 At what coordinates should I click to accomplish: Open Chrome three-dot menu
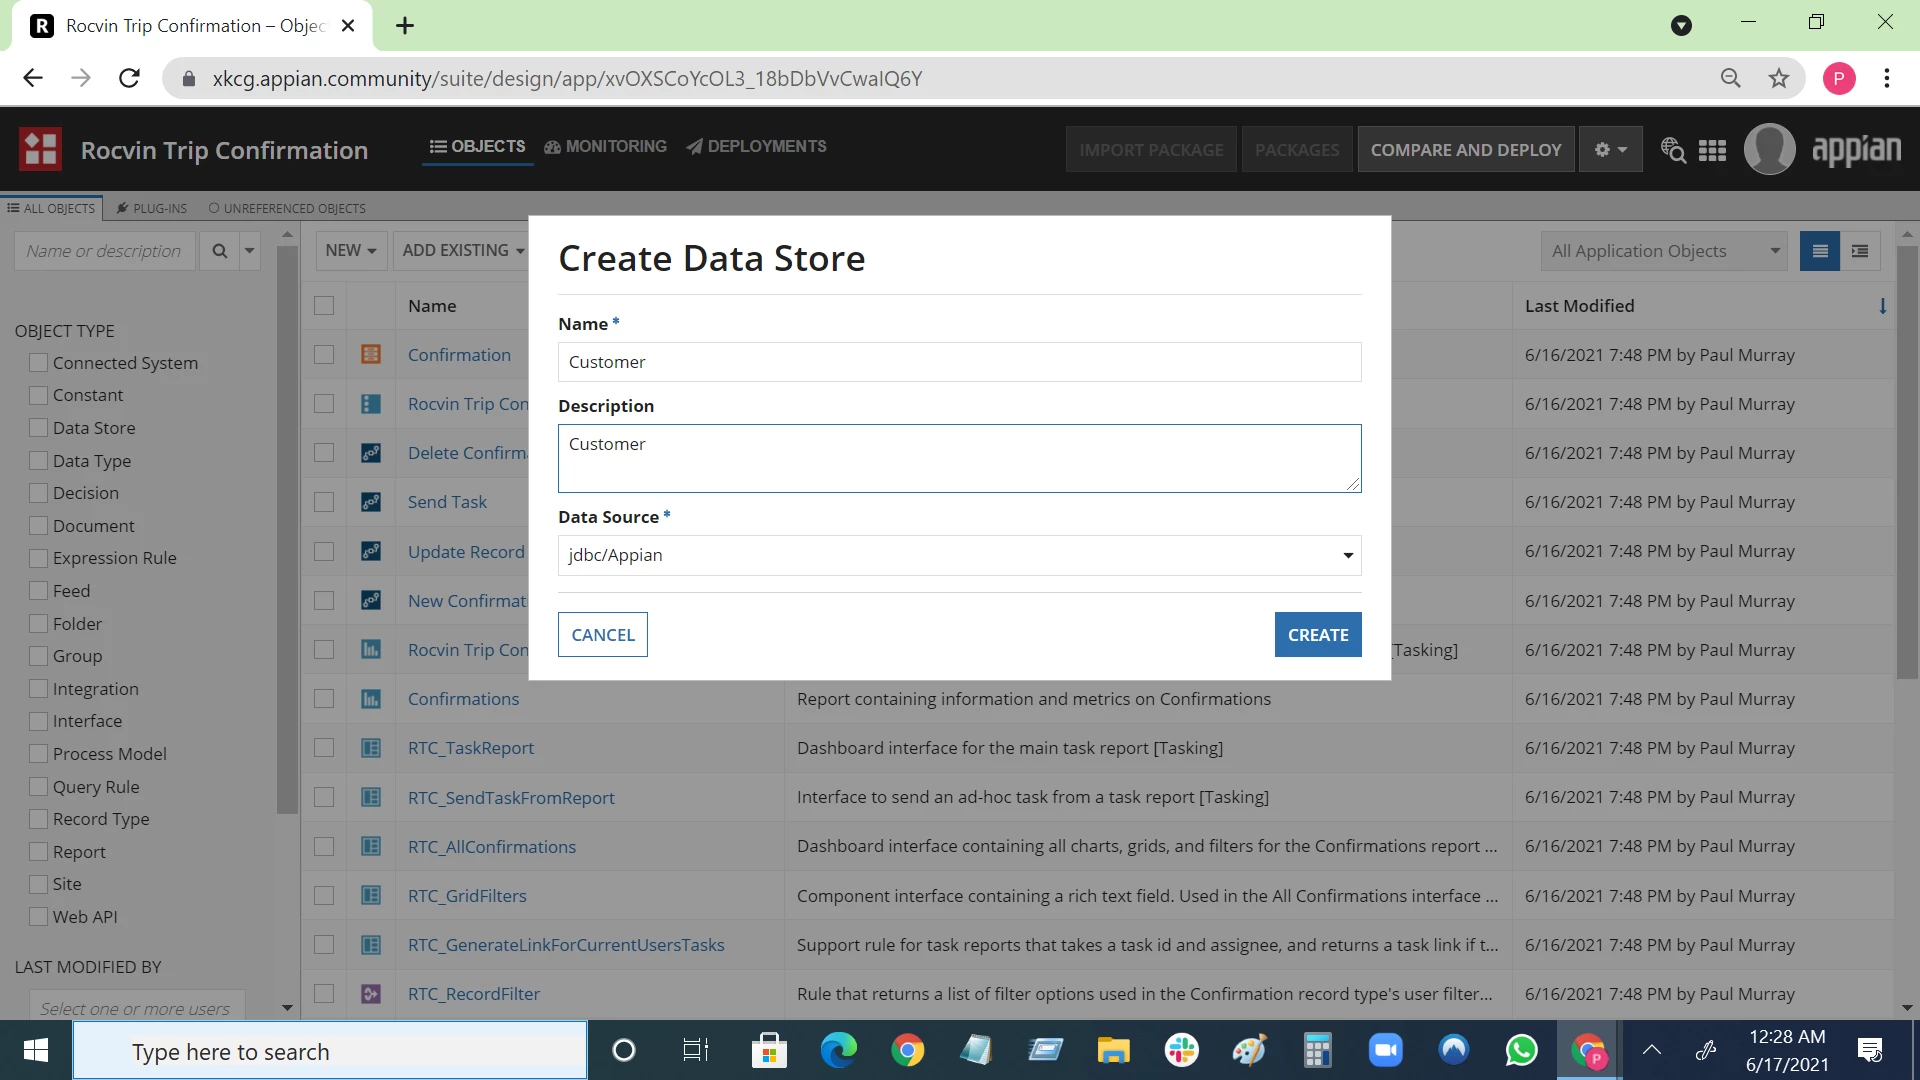[1887, 78]
